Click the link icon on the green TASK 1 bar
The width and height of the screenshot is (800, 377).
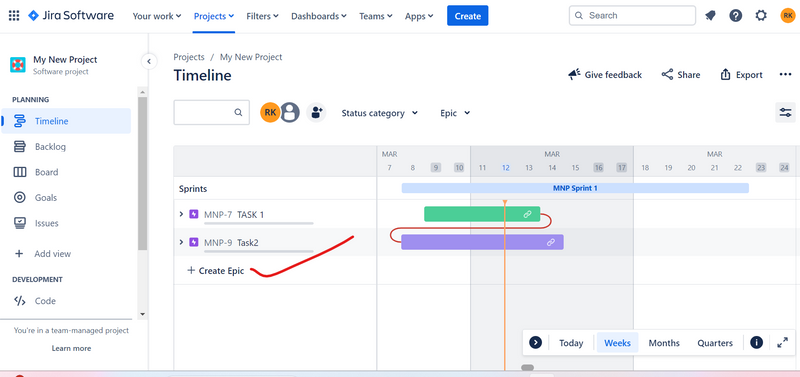tap(528, 214)
